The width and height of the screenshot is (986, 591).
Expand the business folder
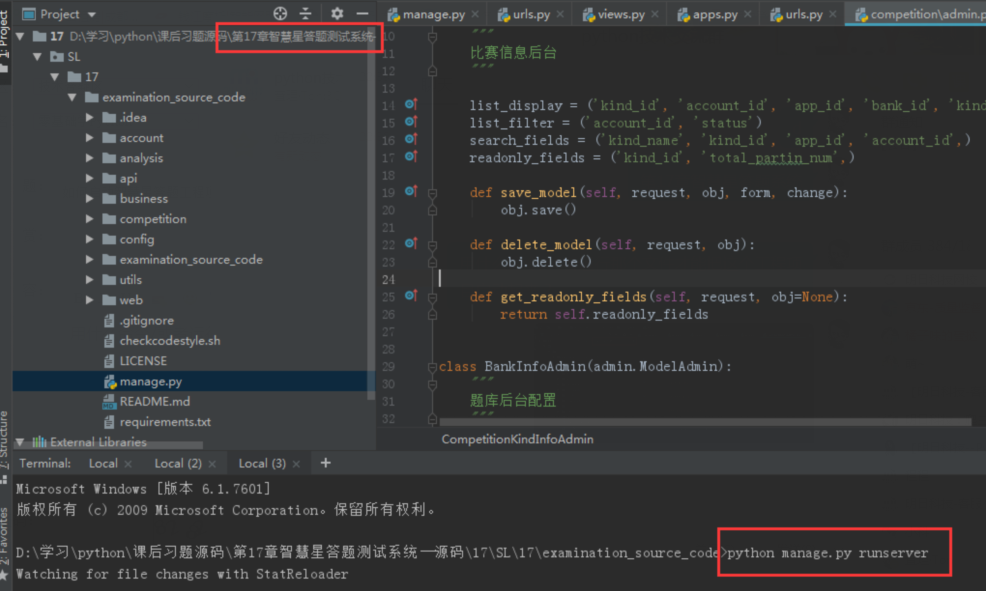pyautogui.click(x=89, y=199)
